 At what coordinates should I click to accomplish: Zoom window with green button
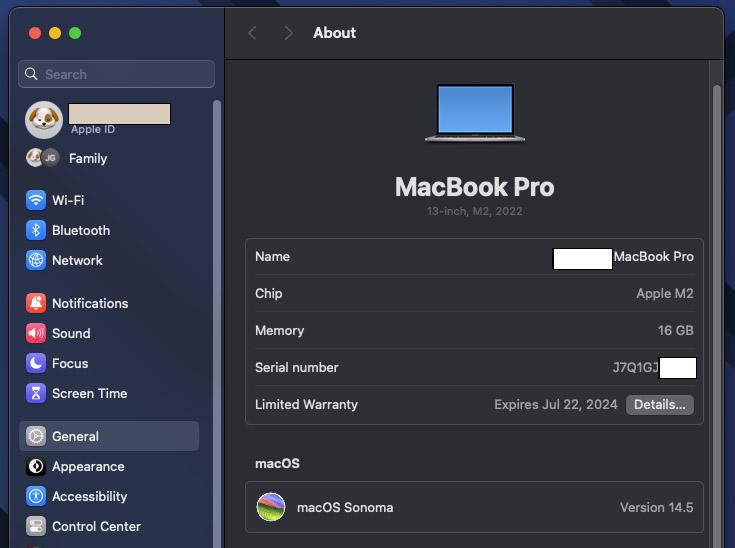[75, 33]
